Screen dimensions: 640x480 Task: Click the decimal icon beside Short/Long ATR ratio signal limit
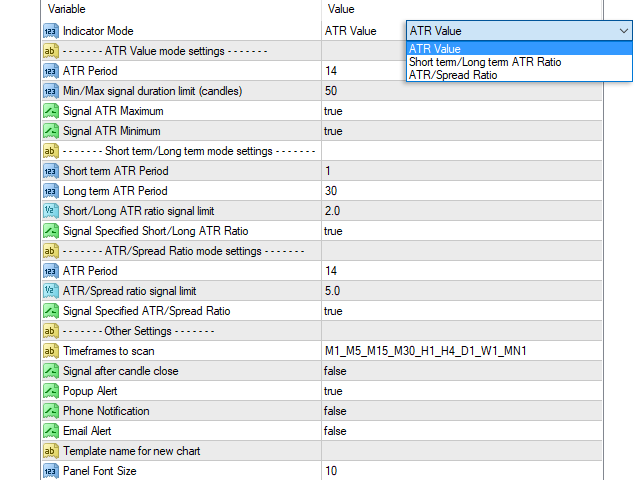pyautogui.click(x=51, y=211)
